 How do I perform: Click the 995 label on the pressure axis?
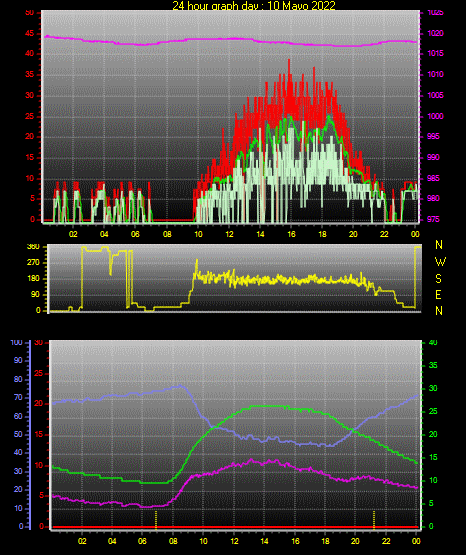[x=433, y=136]
